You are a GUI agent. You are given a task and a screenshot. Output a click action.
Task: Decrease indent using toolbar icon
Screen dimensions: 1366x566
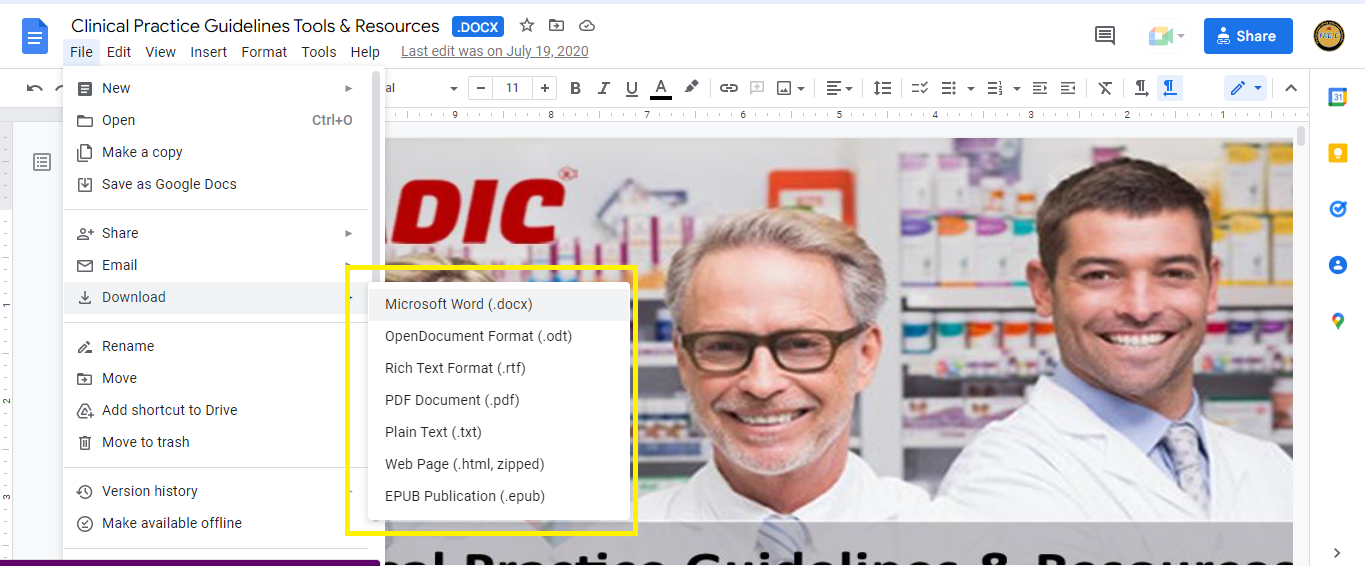coord(1040,88)
